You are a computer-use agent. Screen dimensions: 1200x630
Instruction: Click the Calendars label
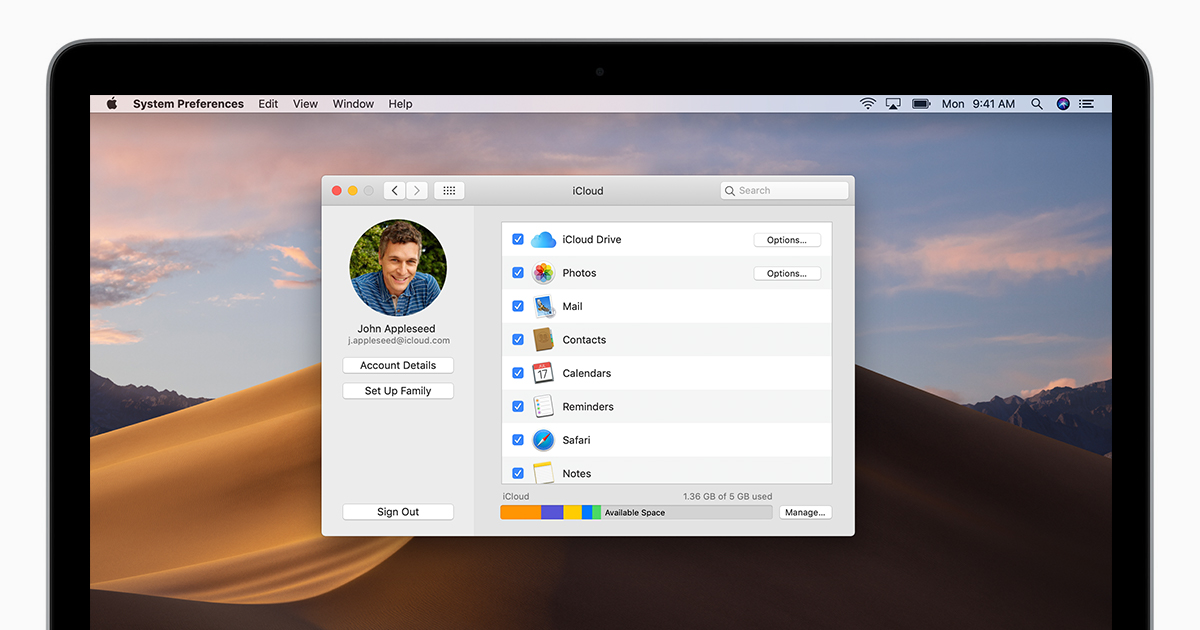(x=587, y=373)
